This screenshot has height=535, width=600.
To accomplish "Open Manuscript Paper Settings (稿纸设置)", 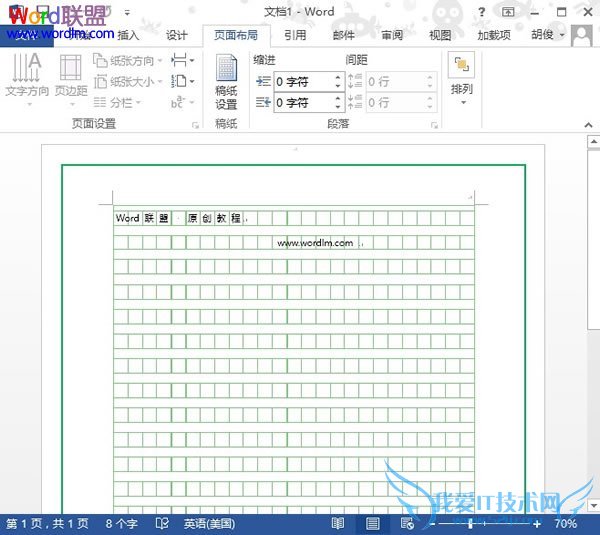I will tap(226, 82).
